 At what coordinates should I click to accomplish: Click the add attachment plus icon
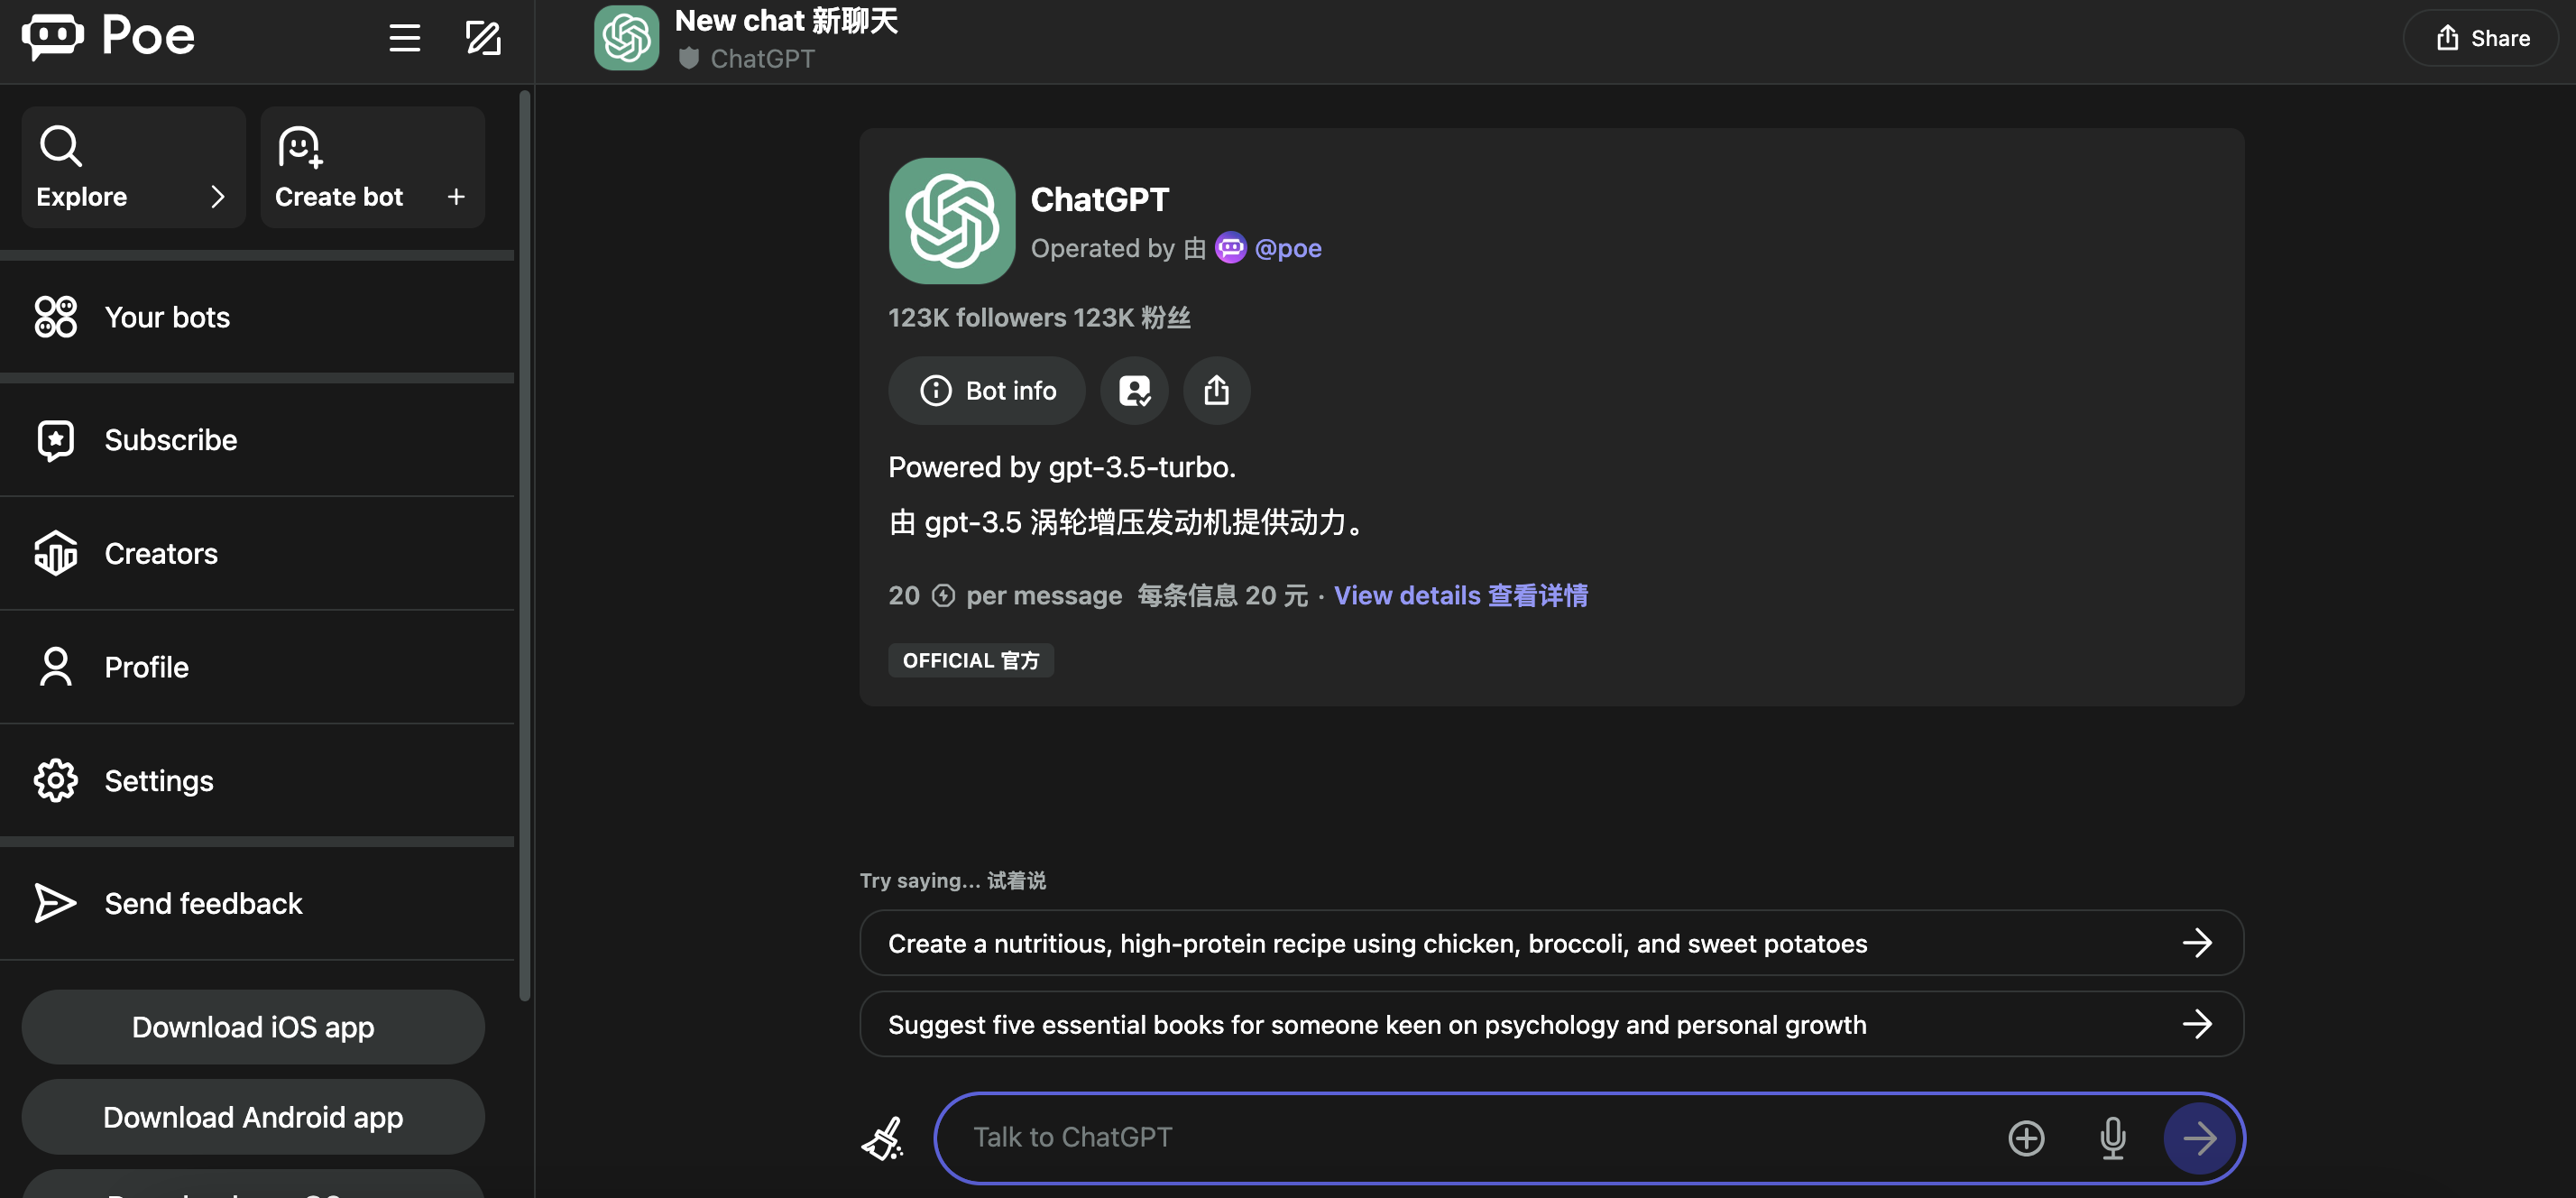(2026, 1138)
